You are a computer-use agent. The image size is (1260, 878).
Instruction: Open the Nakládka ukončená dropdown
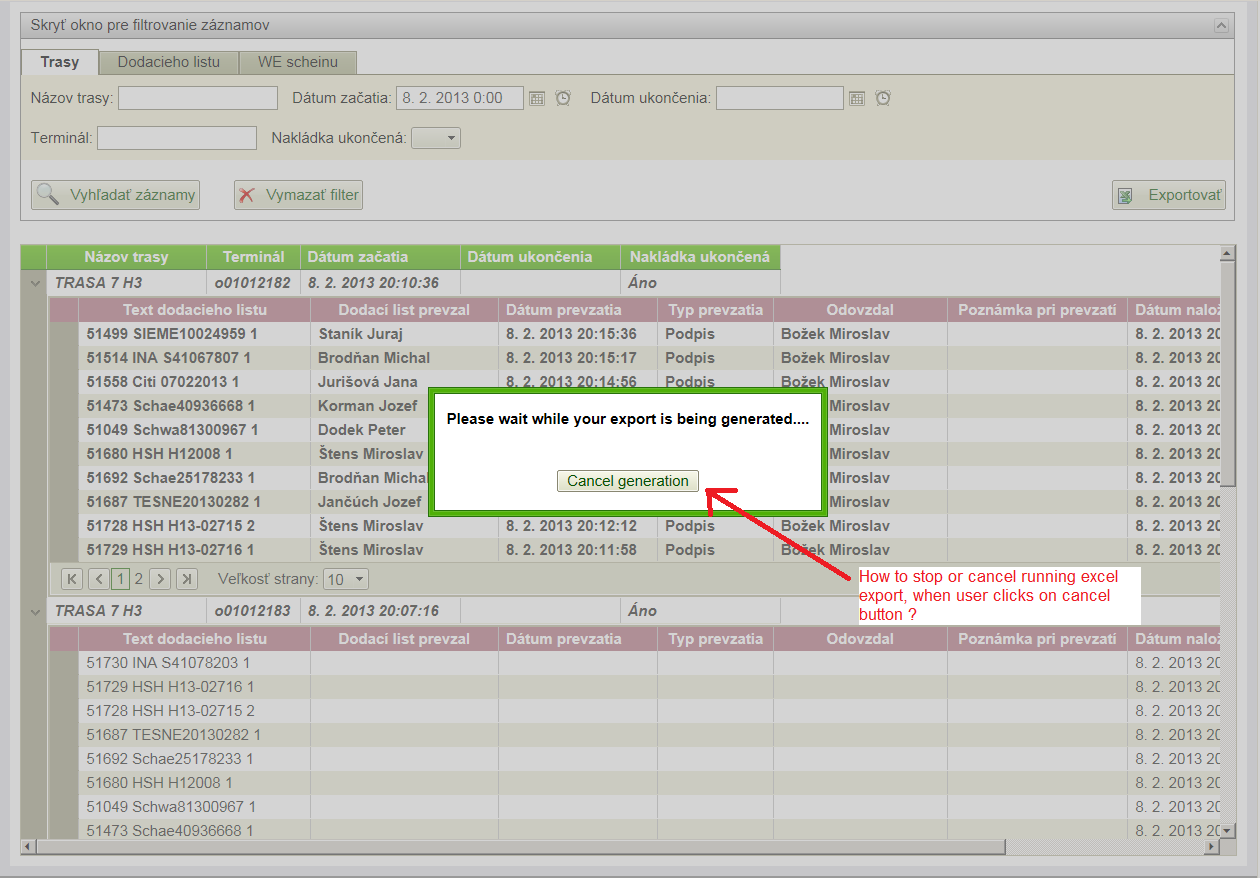(436, 138)
